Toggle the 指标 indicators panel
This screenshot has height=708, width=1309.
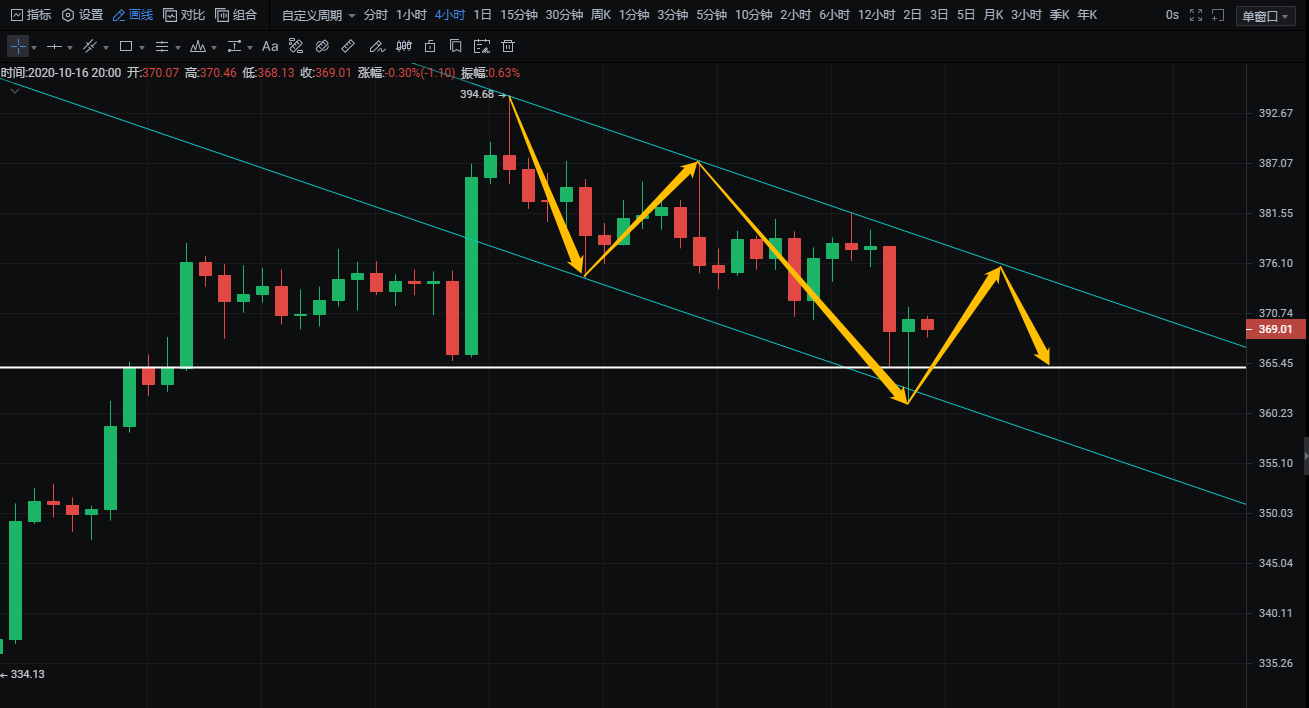click(x=30, y=15)
